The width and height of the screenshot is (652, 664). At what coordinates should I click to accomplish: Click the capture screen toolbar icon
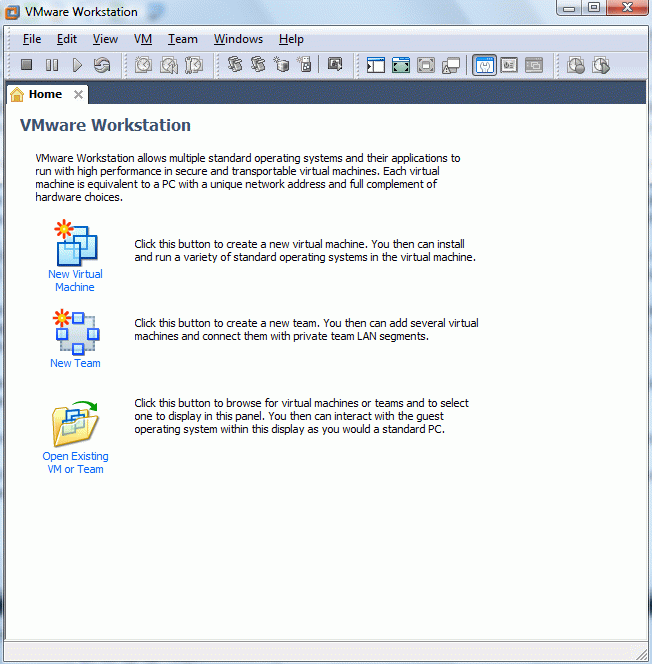click(x=335, y=64)
